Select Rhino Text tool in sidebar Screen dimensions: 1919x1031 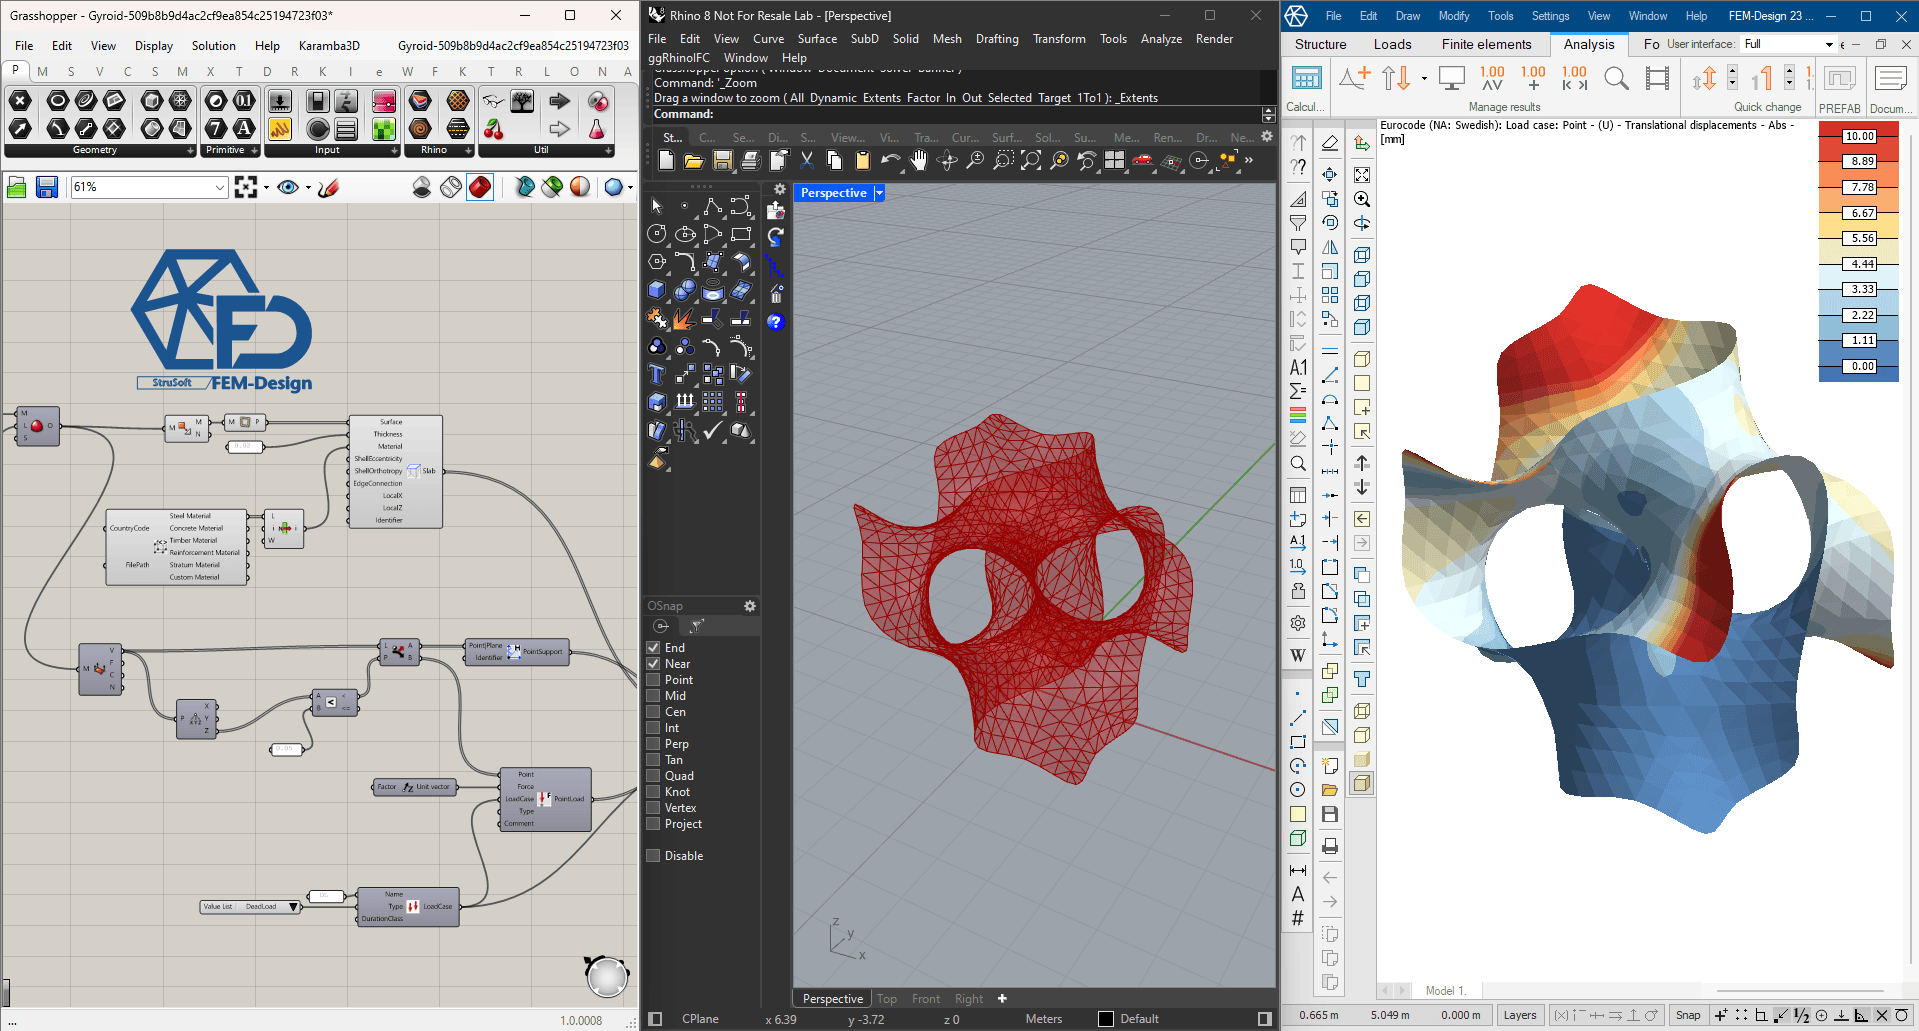click(x=657, y=374)
